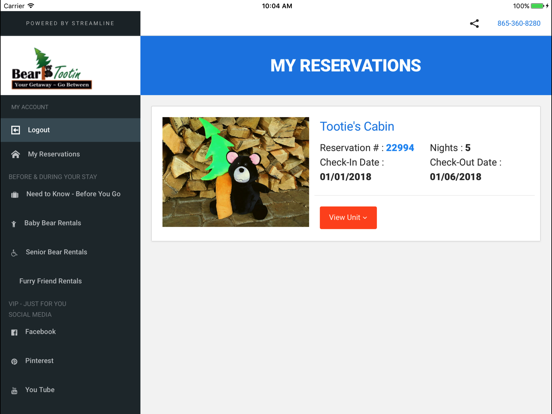Image resolution: width=552 pixels, height=414 pixels.
Task: Select Logout in the sidebar
Action: [70, 130]
